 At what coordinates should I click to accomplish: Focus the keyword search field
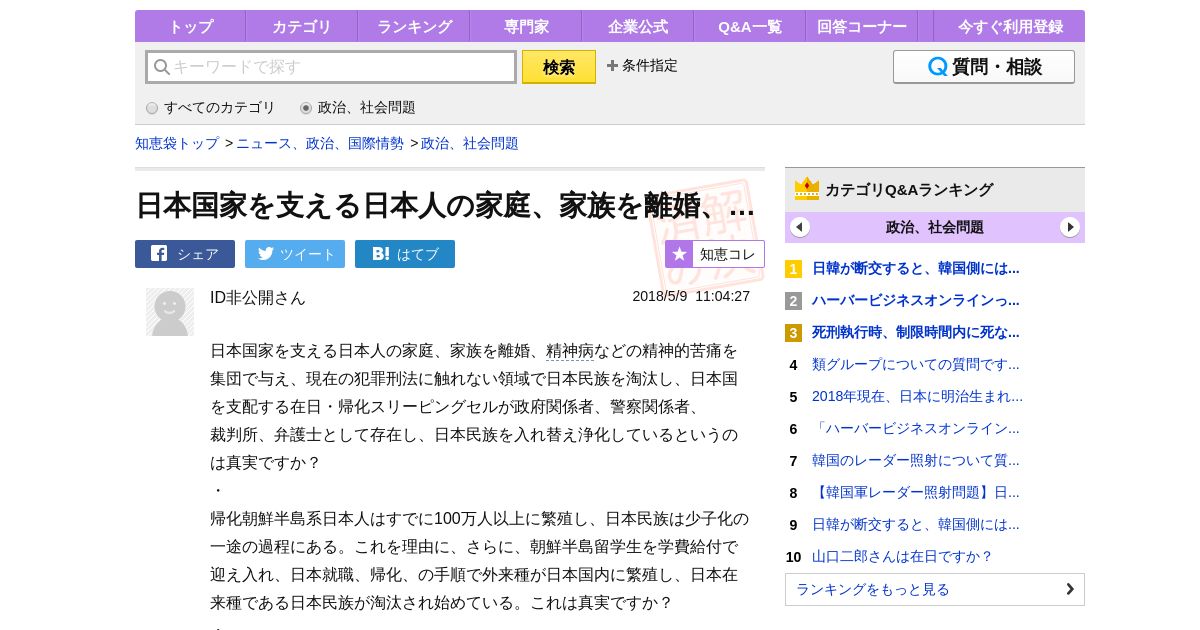pyautogui.click(x=331, y=67)
